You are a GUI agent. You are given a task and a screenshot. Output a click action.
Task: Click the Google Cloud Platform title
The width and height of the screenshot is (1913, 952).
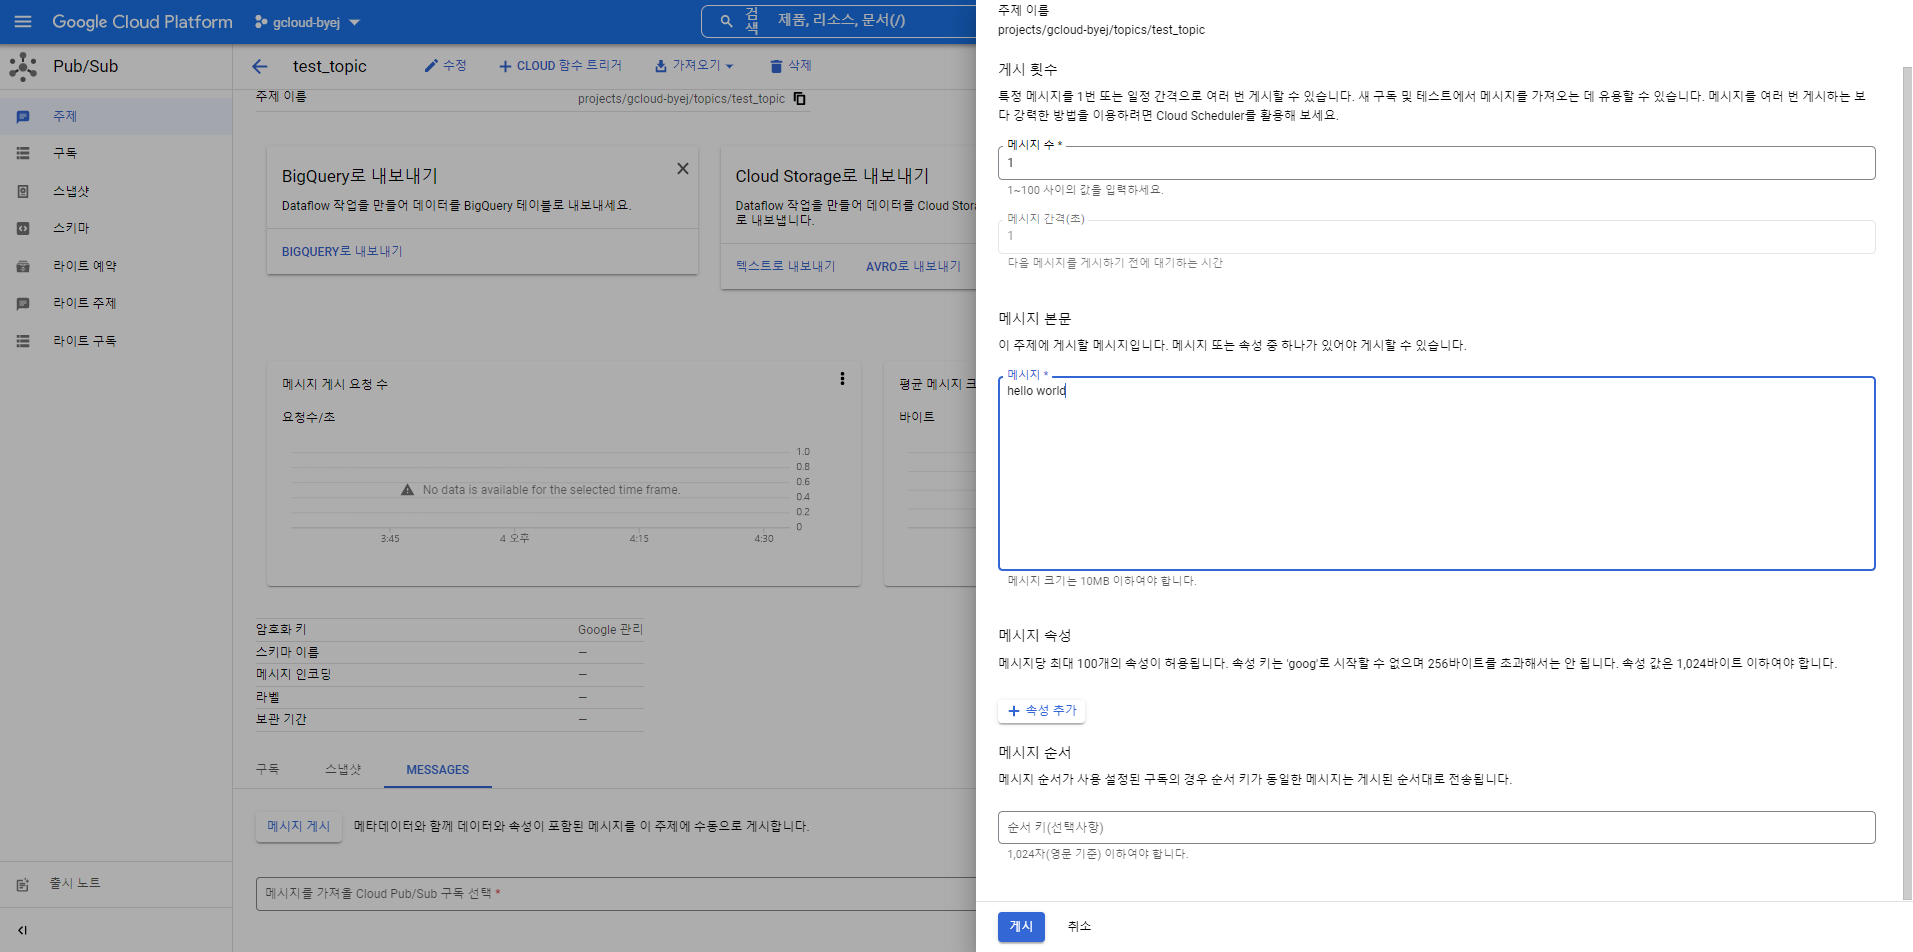click(x=142, y=22)
